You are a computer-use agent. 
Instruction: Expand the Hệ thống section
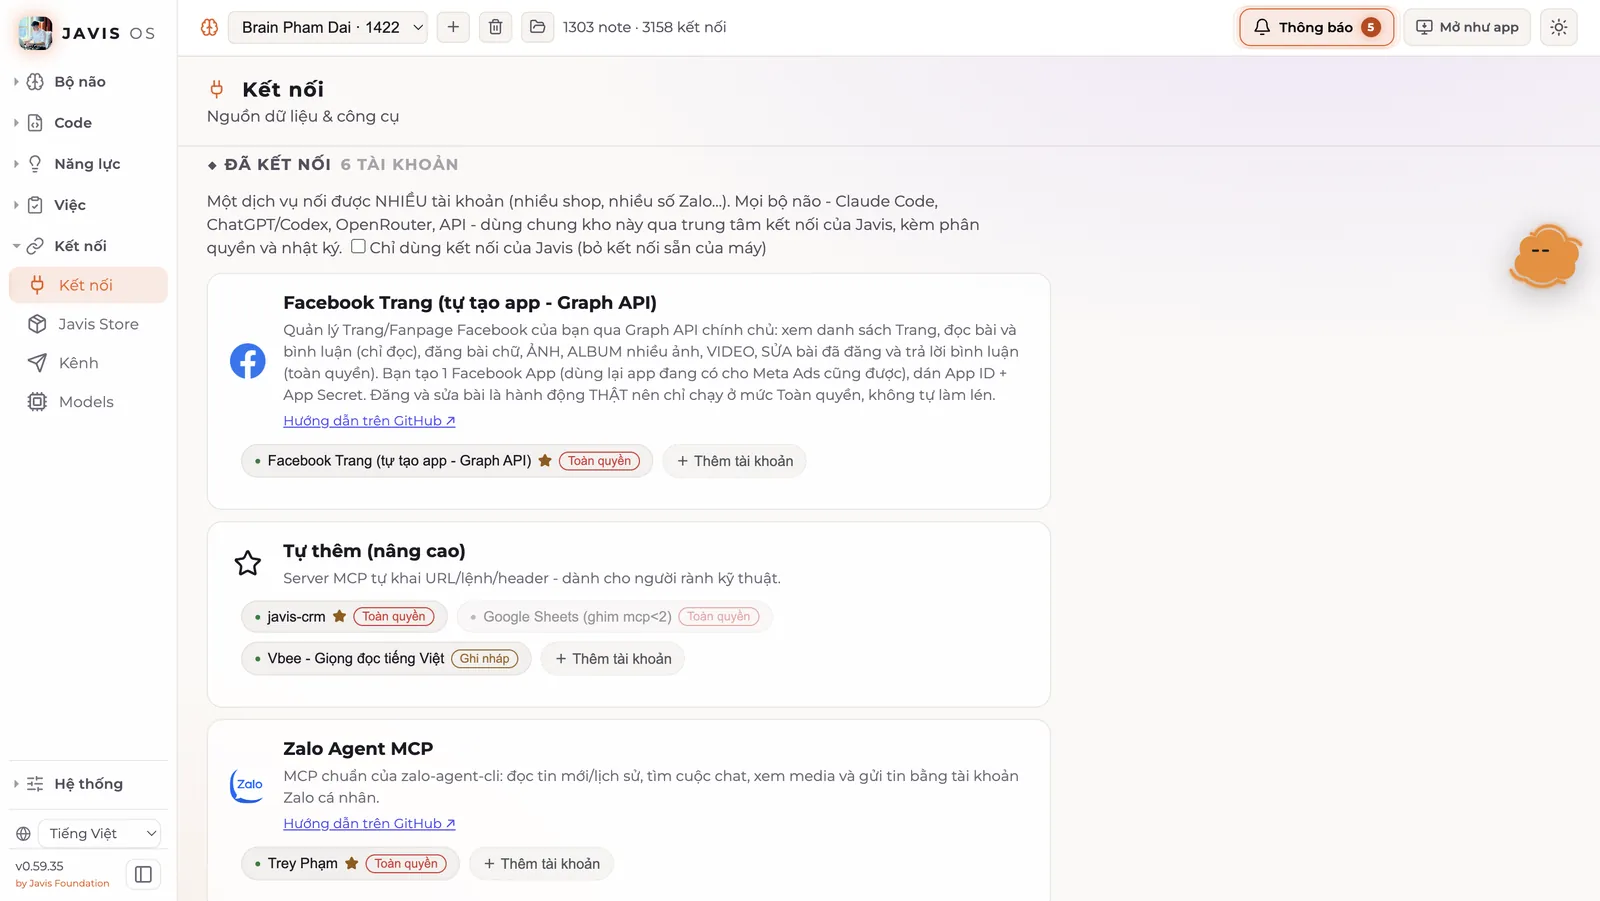[88, 784]
